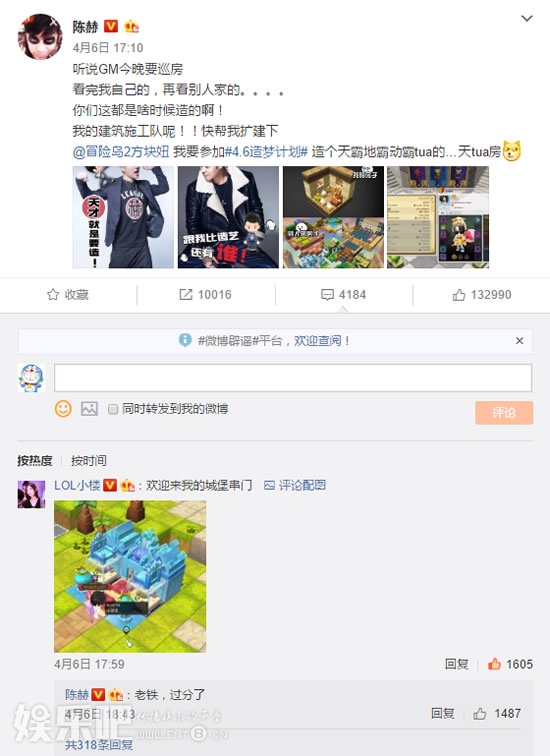Open the post options chevron menu
The image size is (550, 756).
click(527, 19)
